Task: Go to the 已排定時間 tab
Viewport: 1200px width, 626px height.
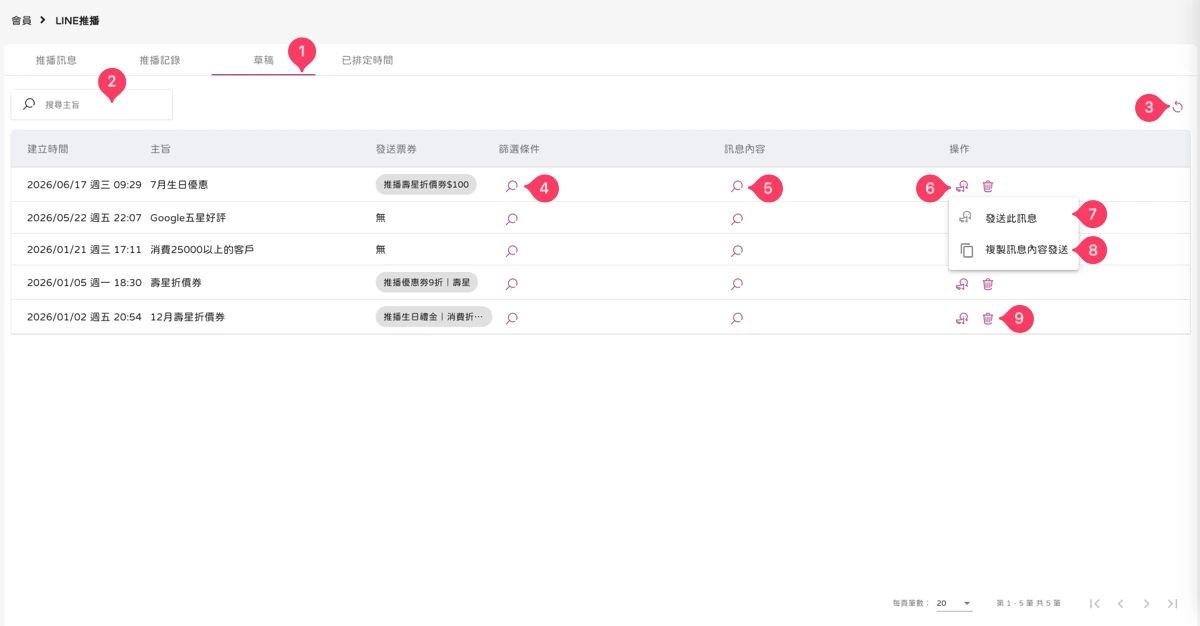Action: tap(367, 60)
